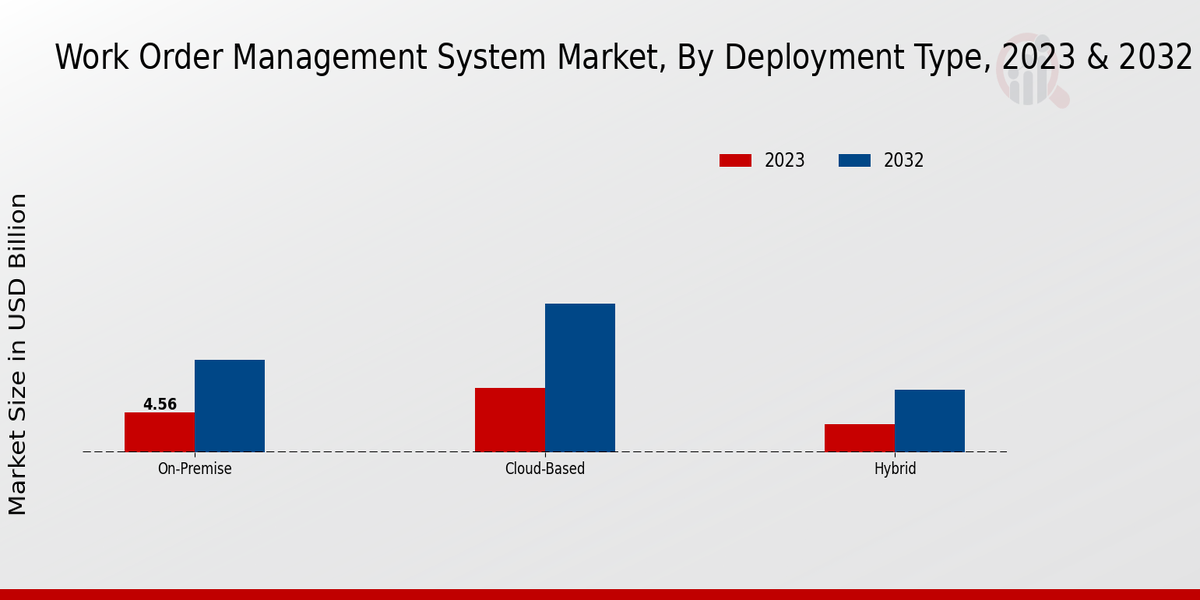Click the On-Premise 2032 blue bar
1200x600 pixels.
(x=230, y=406)
